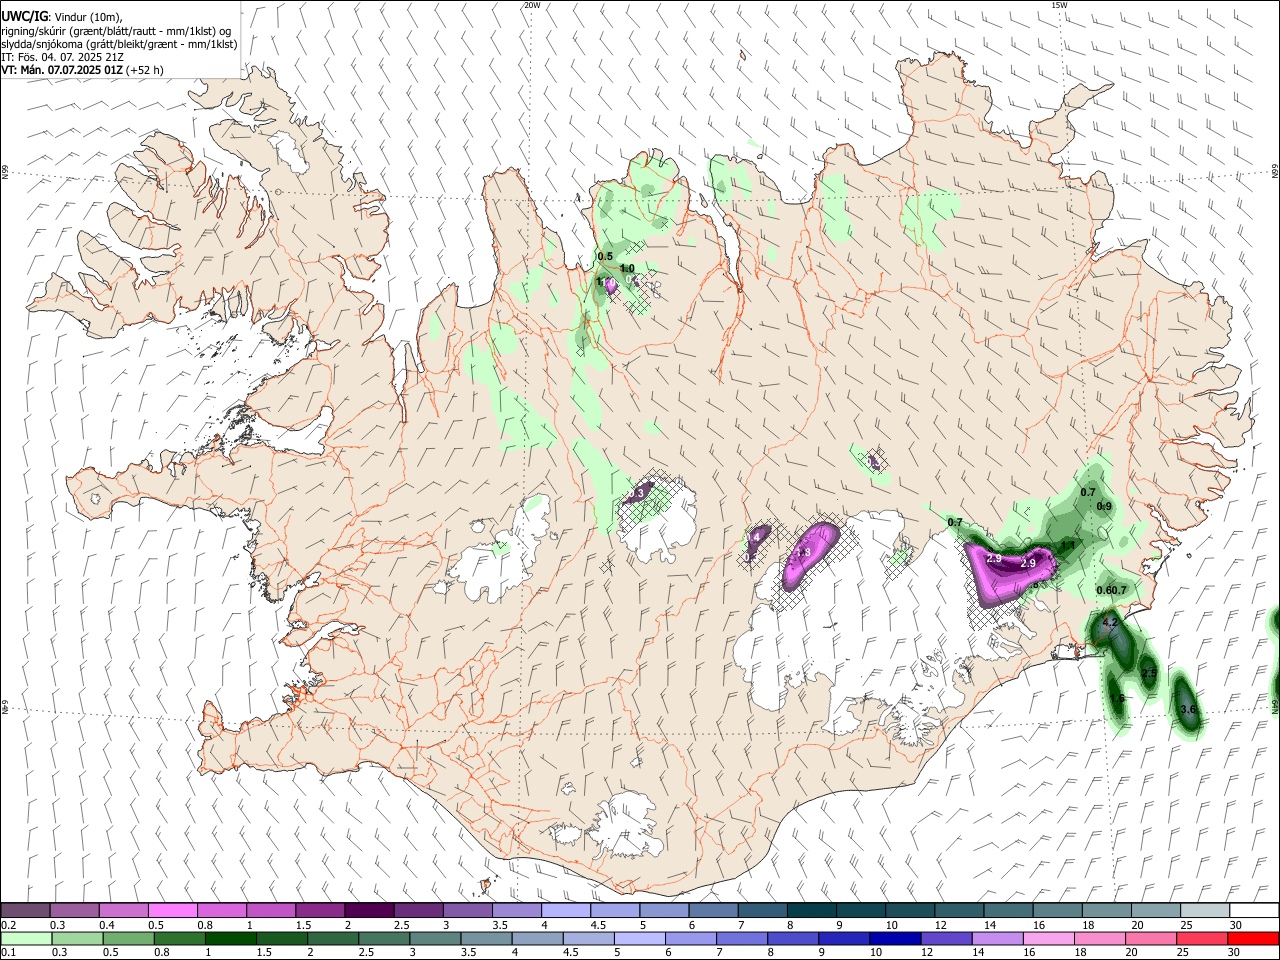This screenshot has width=1280, height=960.
Task: Pick the deep blue rain swatch at 10
Action: click(893, 938)
